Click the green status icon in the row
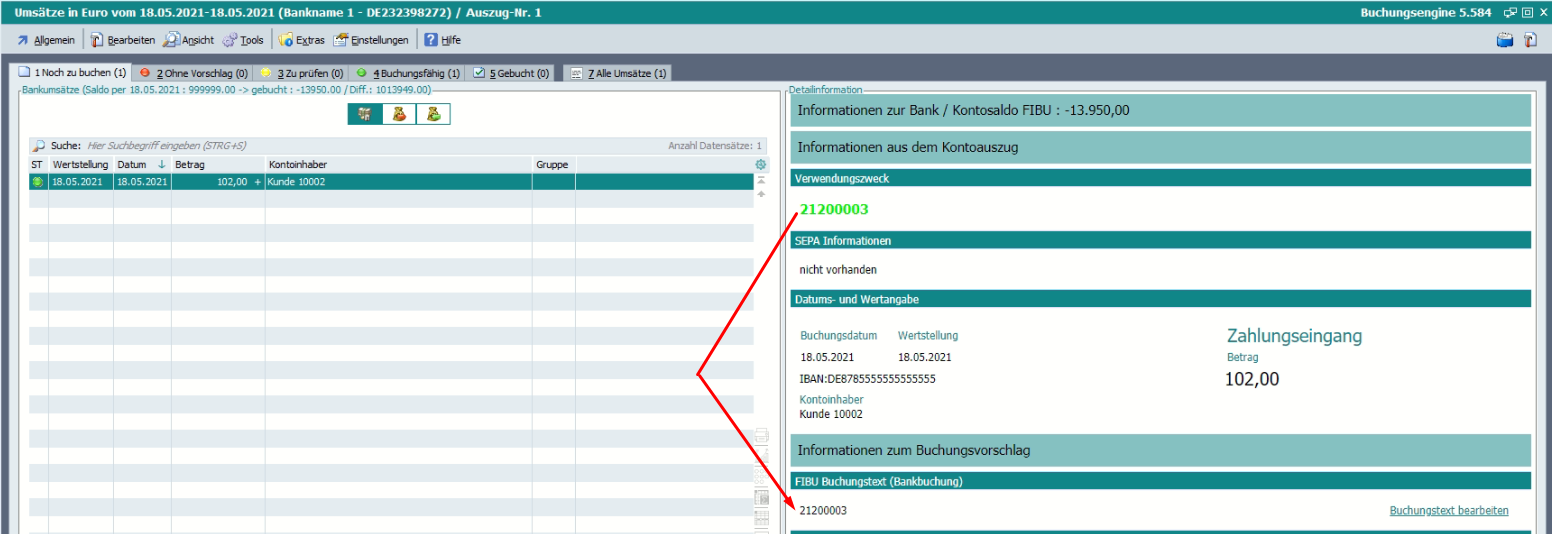The width and height of the screenshot is (1552, 534). (x=38, y=182)
